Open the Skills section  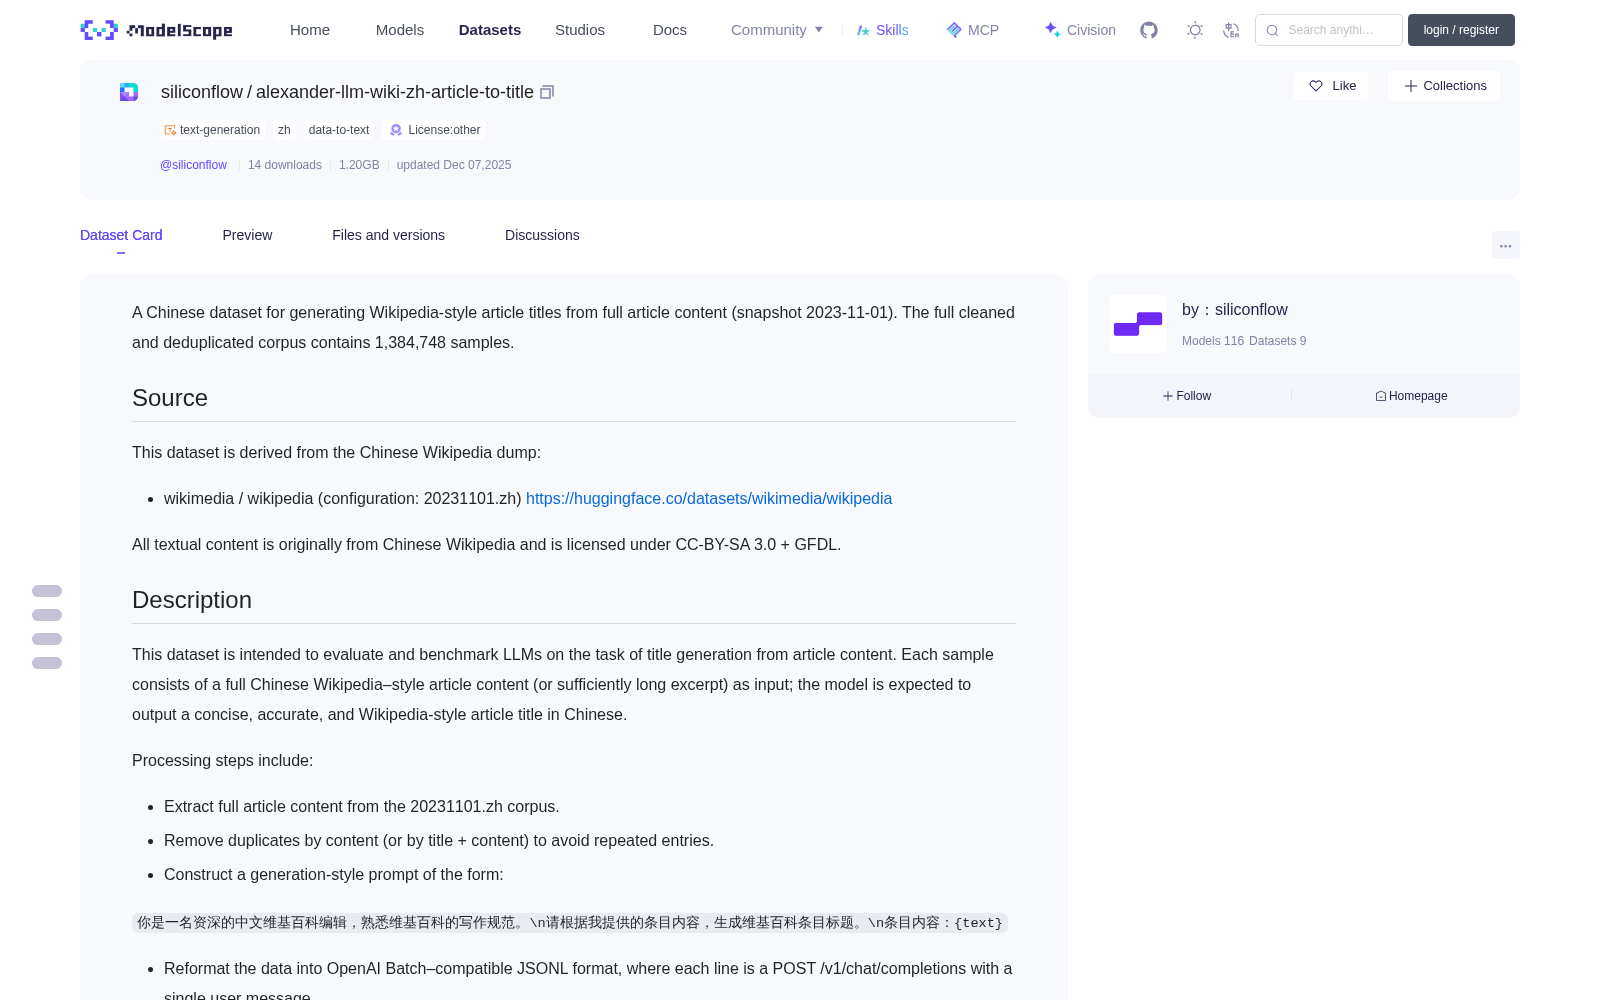click(x=883, y=30)
